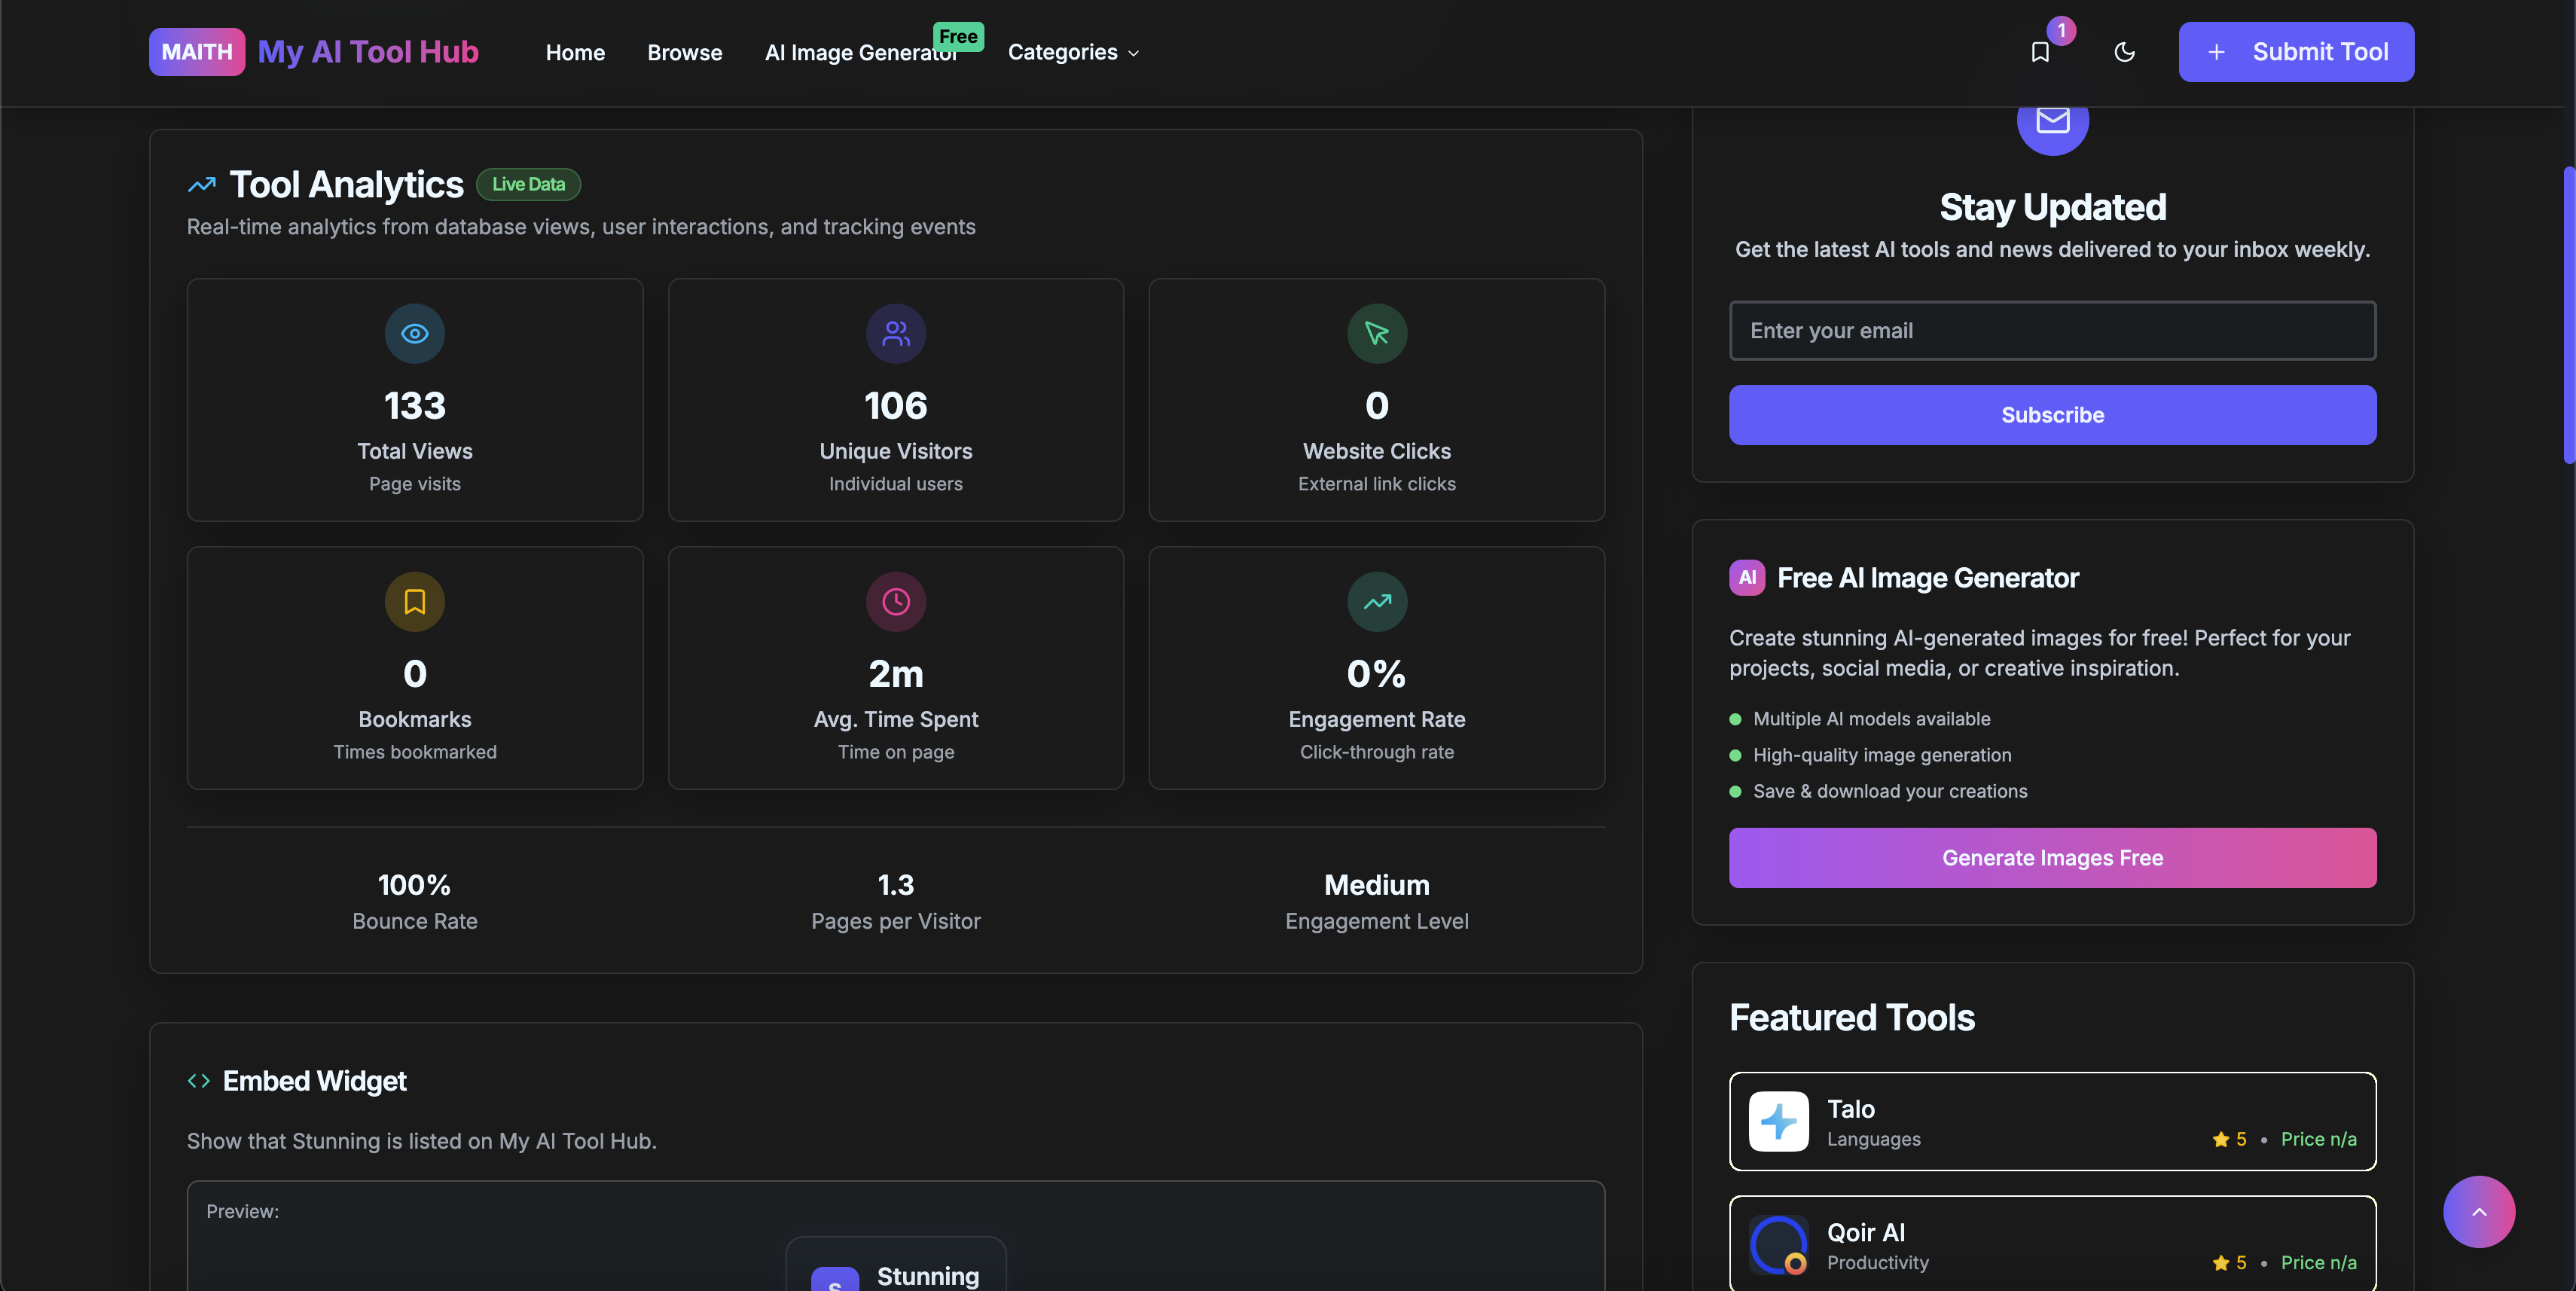Click the Tool Analytics trending arrow icon
The height and width of the screenshot is (1291, 2576).
tap(202, 185)
